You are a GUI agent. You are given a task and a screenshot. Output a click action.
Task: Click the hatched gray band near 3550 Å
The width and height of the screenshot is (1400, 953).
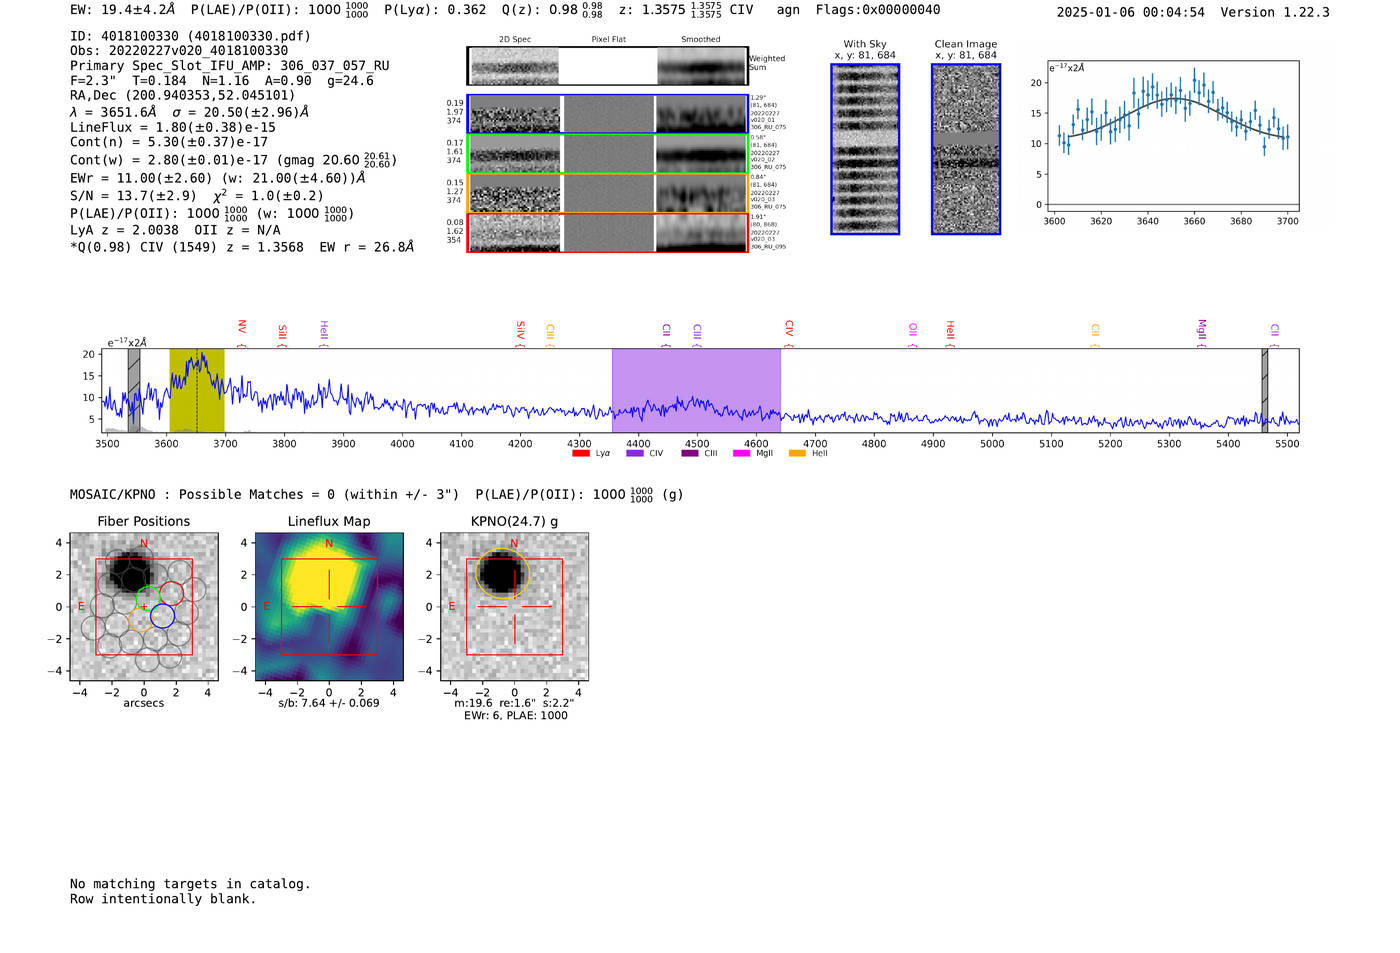pyautogui.click(x=134, y=390)
